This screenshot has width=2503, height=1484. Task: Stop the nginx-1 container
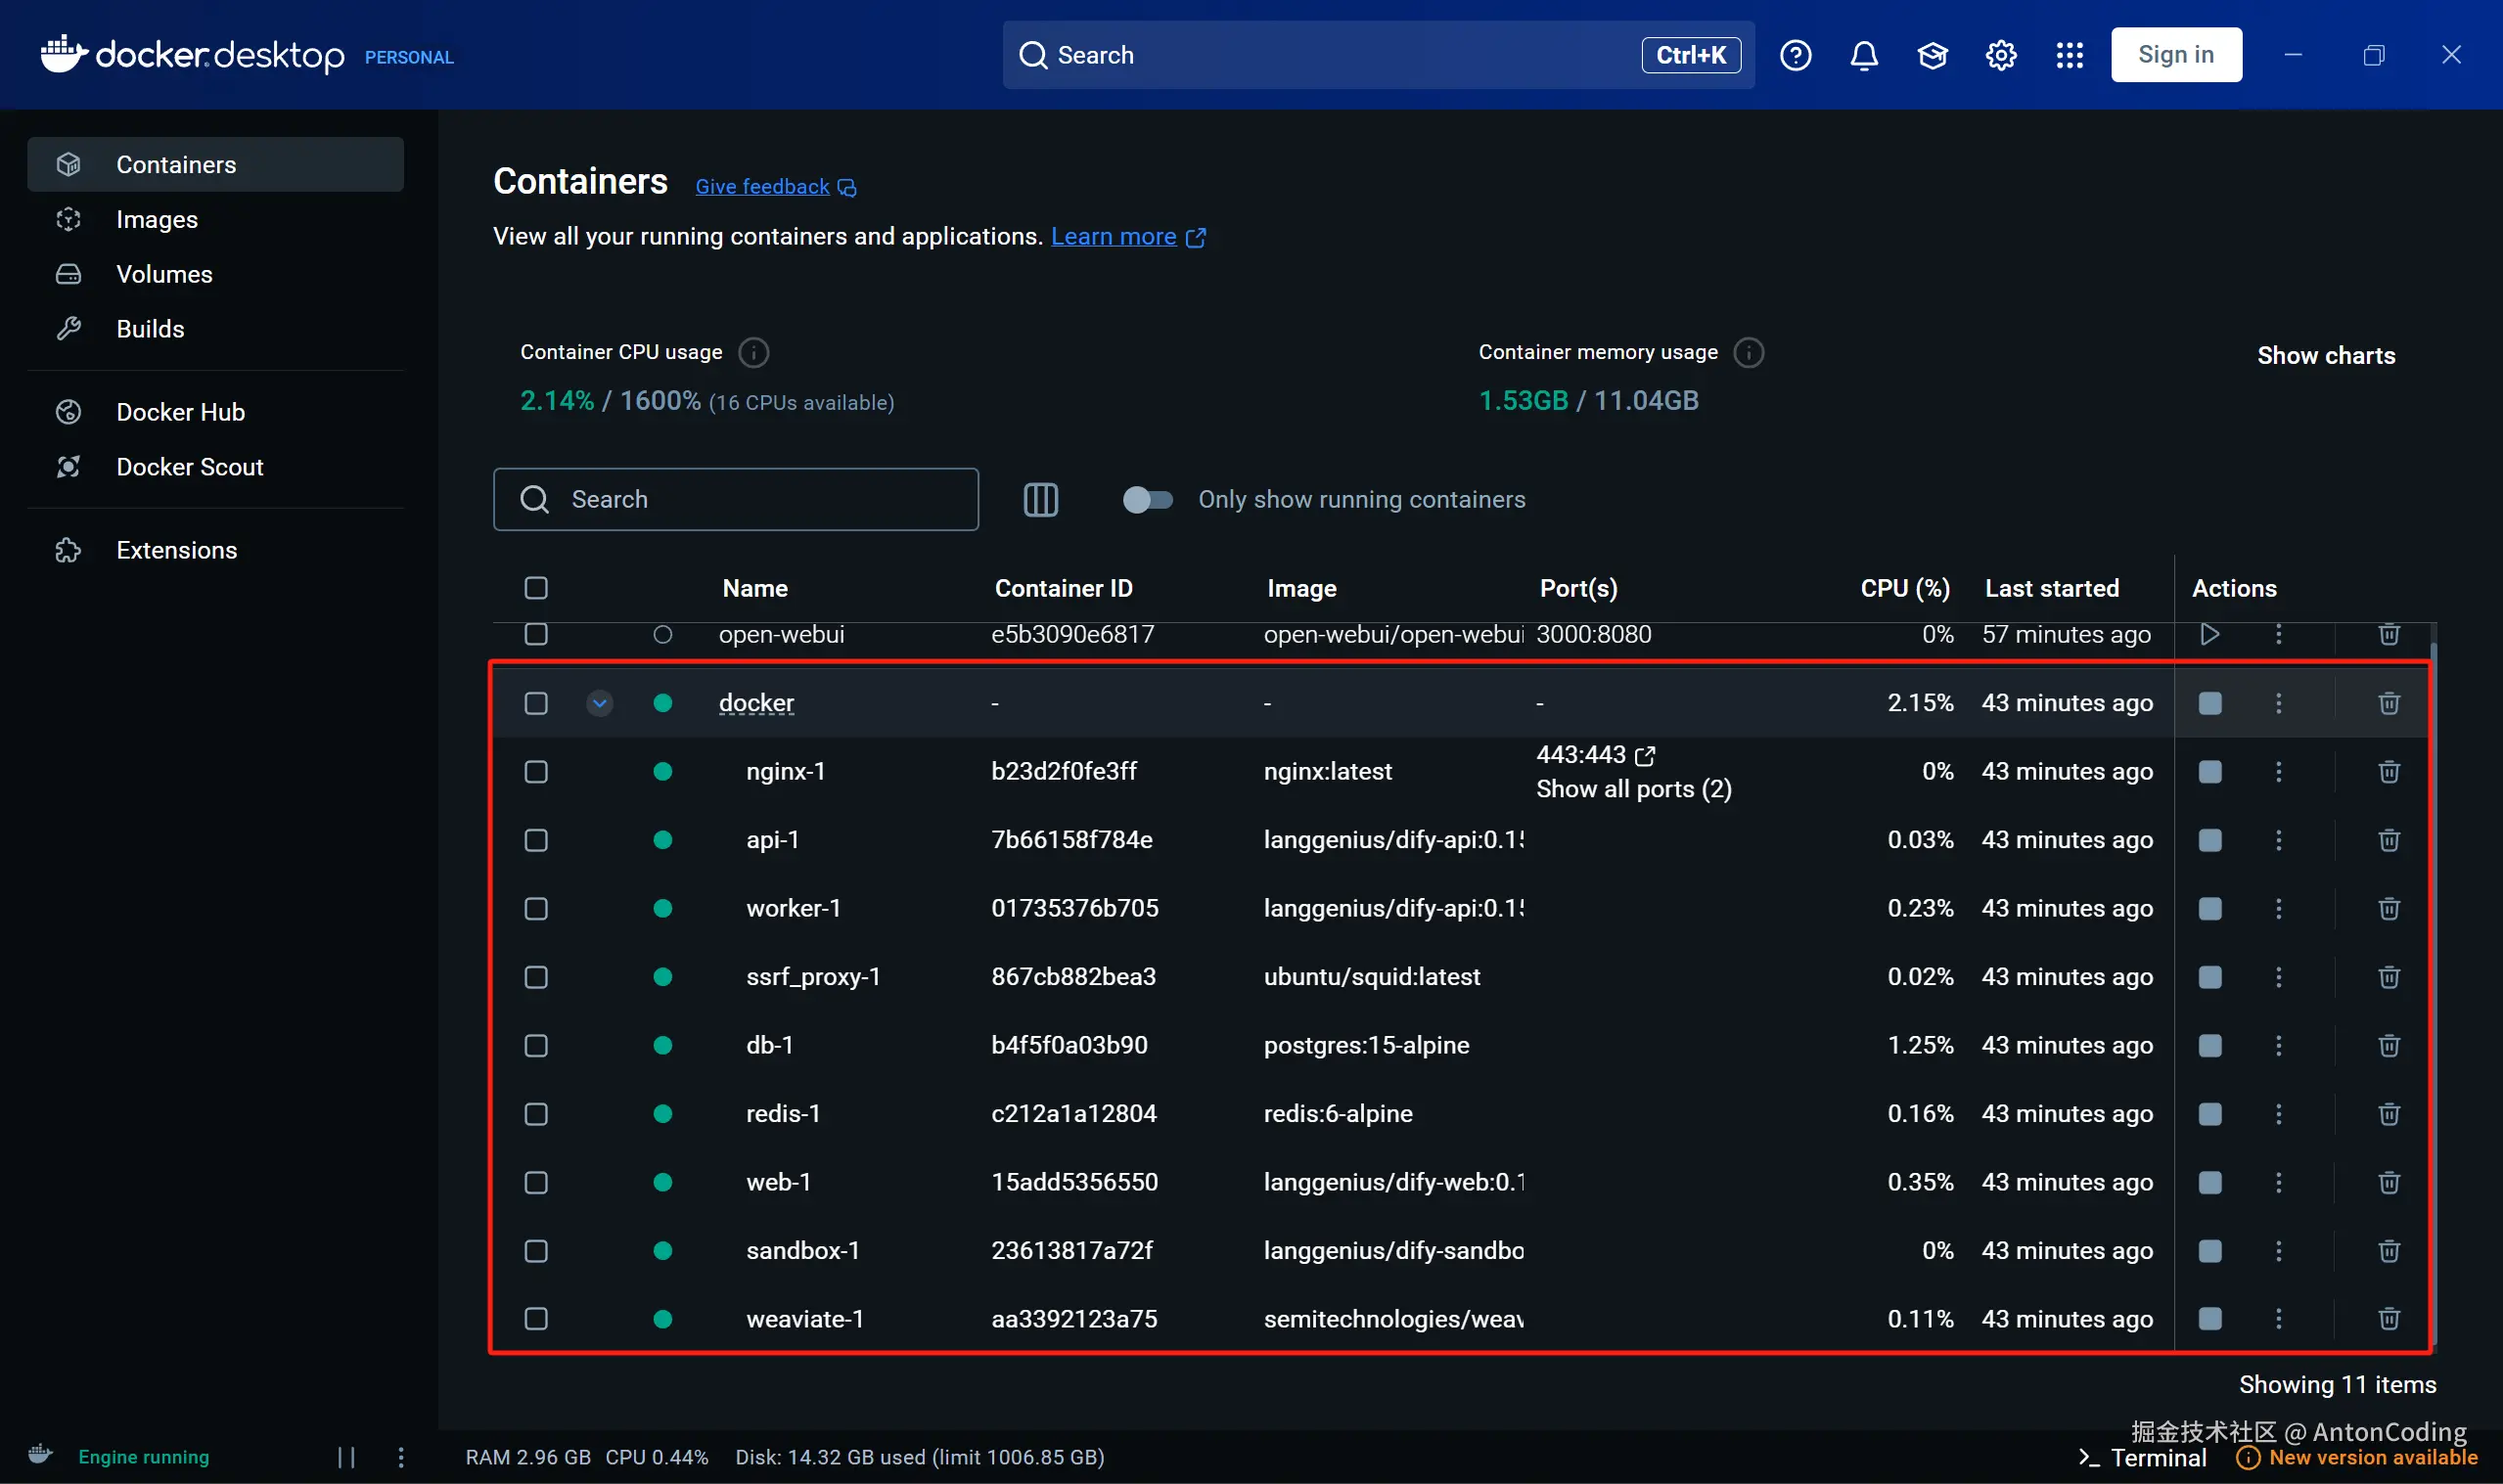click(x=2210, y=771)
